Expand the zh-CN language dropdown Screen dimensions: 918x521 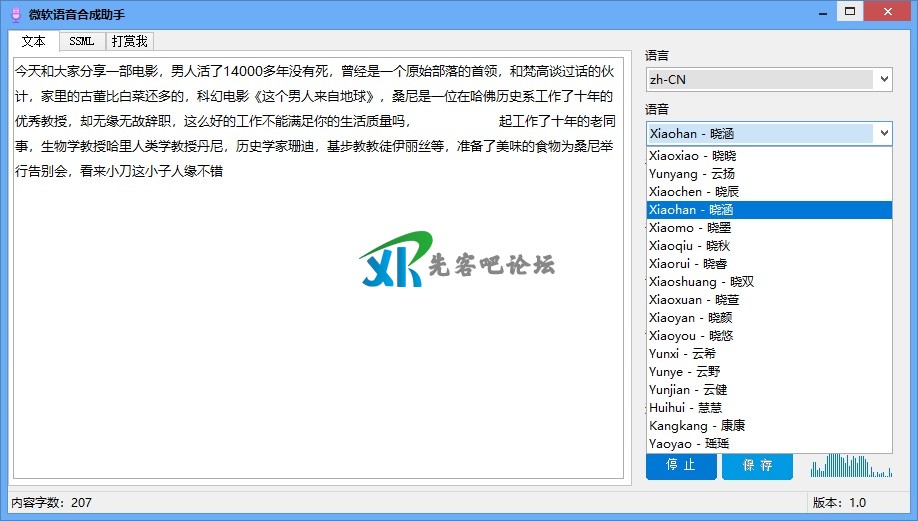tap(883, 79)
